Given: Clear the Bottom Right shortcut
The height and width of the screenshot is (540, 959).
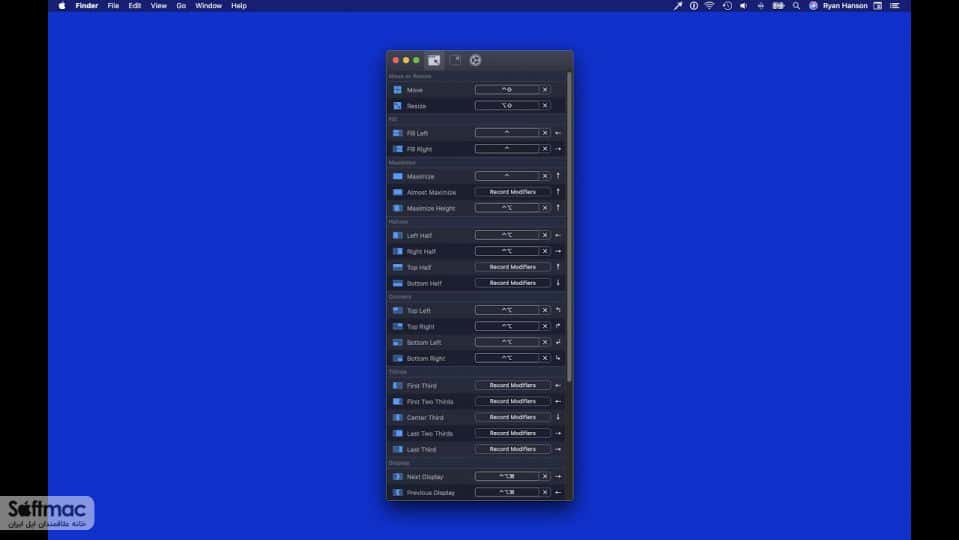Looking at the screenshot, I should pos(545,358).
